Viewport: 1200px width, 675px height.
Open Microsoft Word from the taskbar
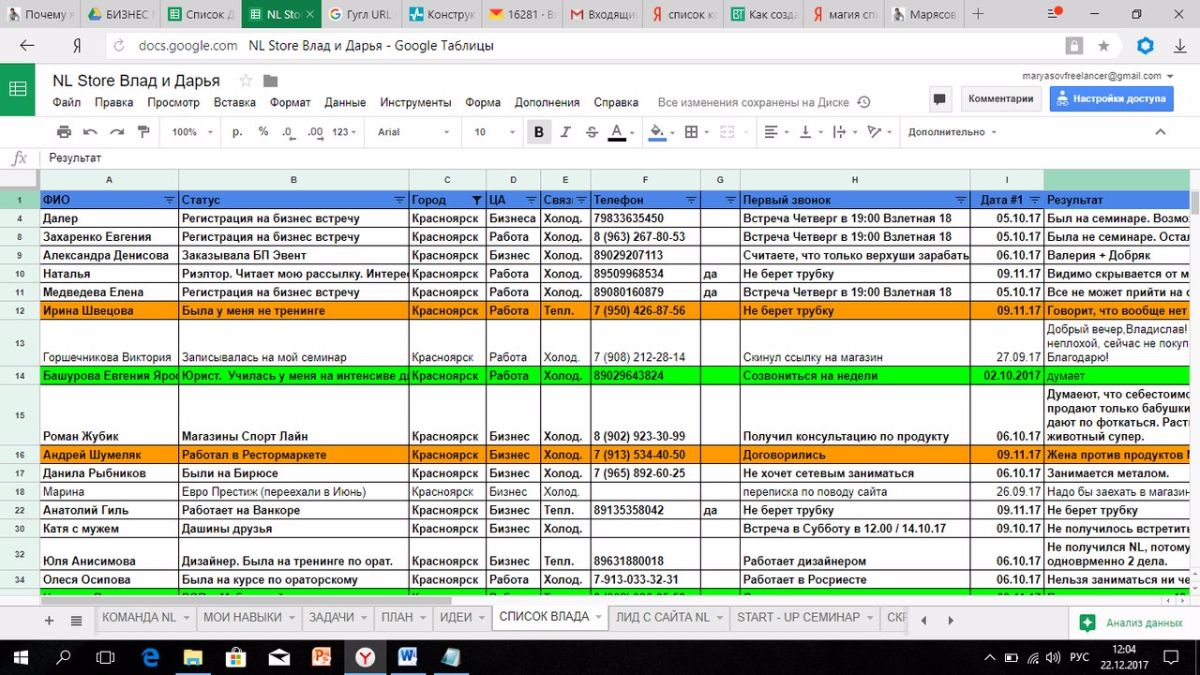click(408, 657)
